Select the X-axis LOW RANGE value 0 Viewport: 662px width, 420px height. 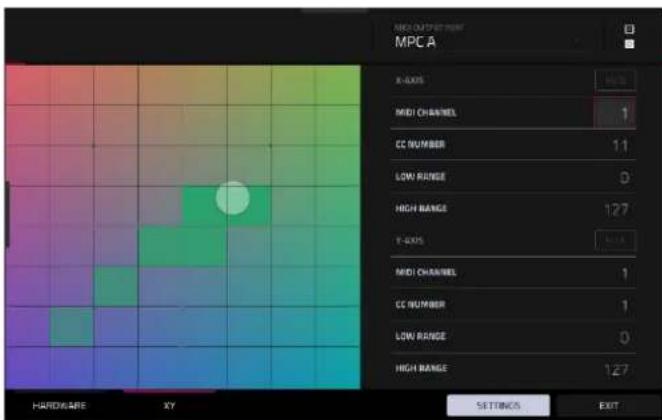tap(624, 177)
